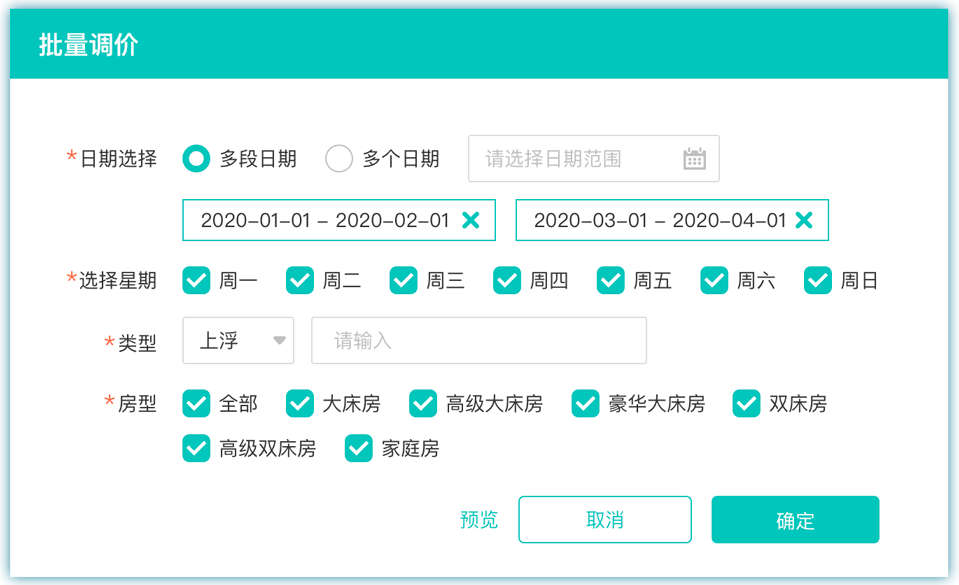Uncheck the 周一 checkbox

coord(196,280)
